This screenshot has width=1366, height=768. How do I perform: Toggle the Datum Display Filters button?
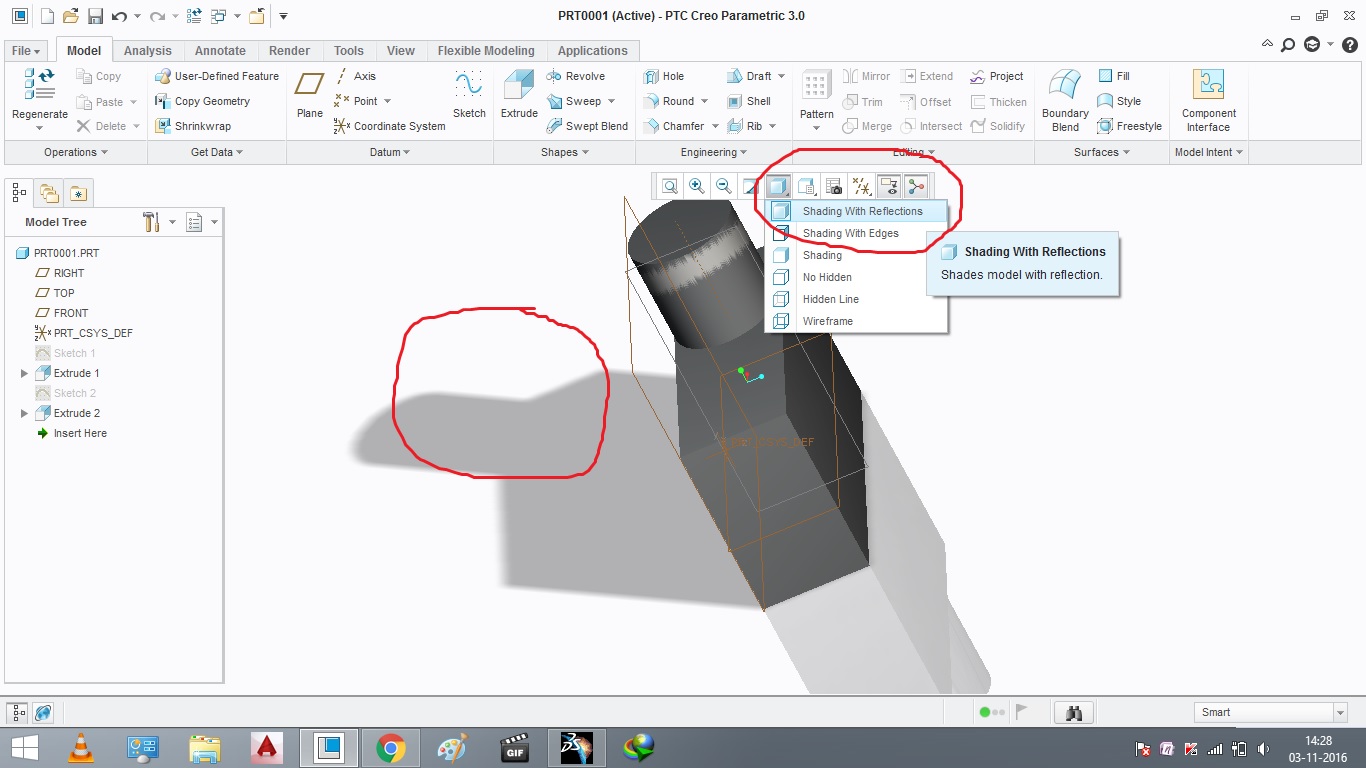pos(861,186)
